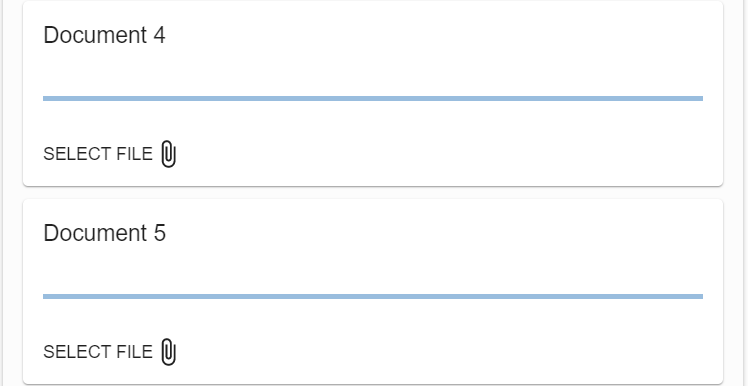Focus the blue underlined field of Document 4
The height and width of the screenshot is (386, 749).
373,81
